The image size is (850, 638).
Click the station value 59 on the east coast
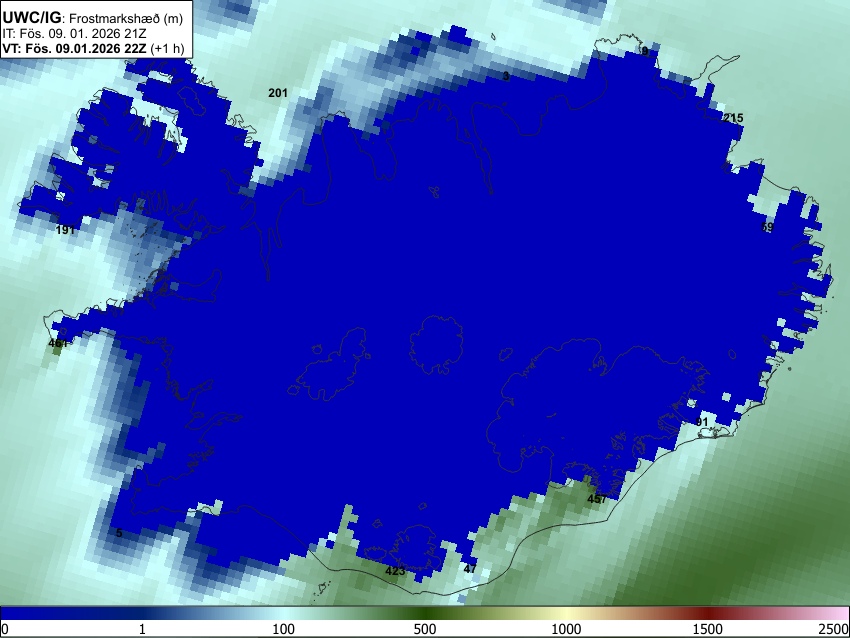coord(768,227)
